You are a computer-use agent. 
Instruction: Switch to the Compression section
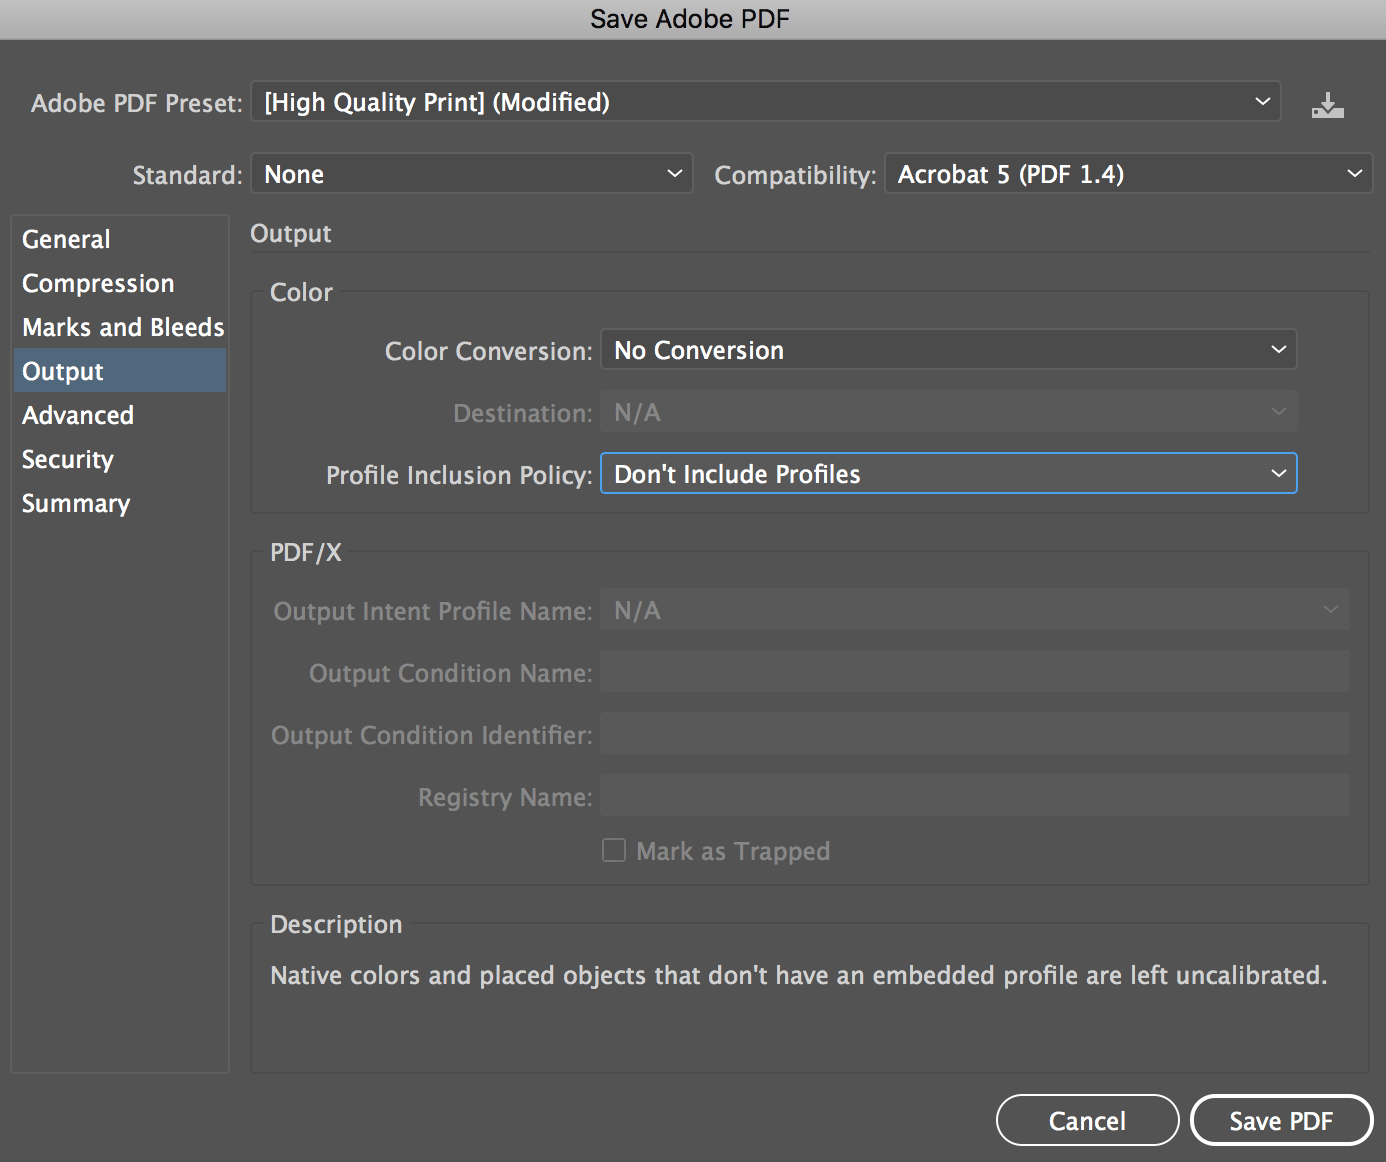coord(119,283)
